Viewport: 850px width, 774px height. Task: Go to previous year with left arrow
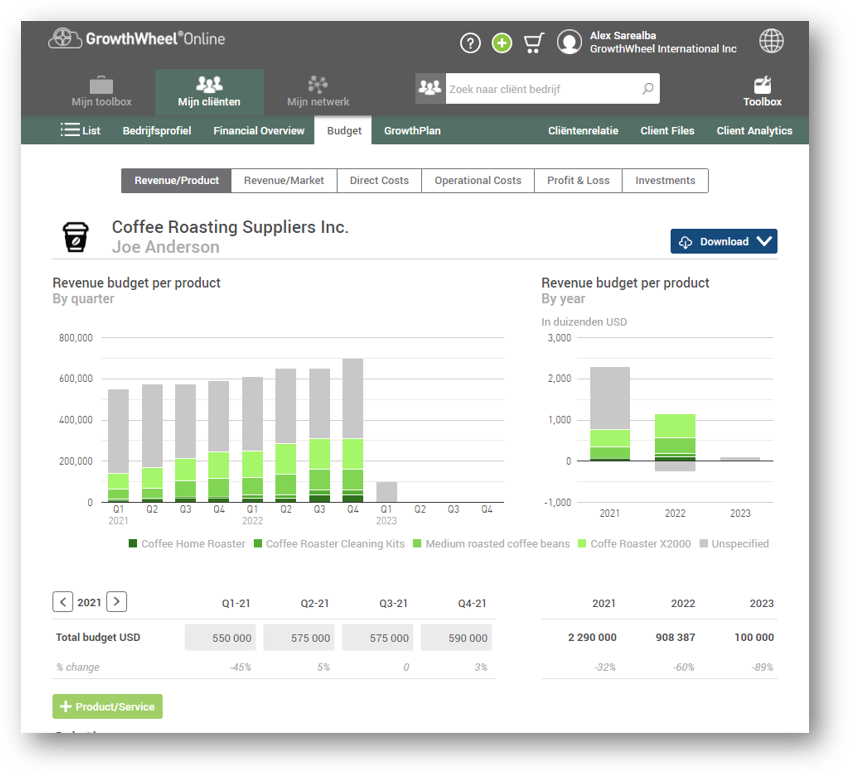(x=63, y=602)
